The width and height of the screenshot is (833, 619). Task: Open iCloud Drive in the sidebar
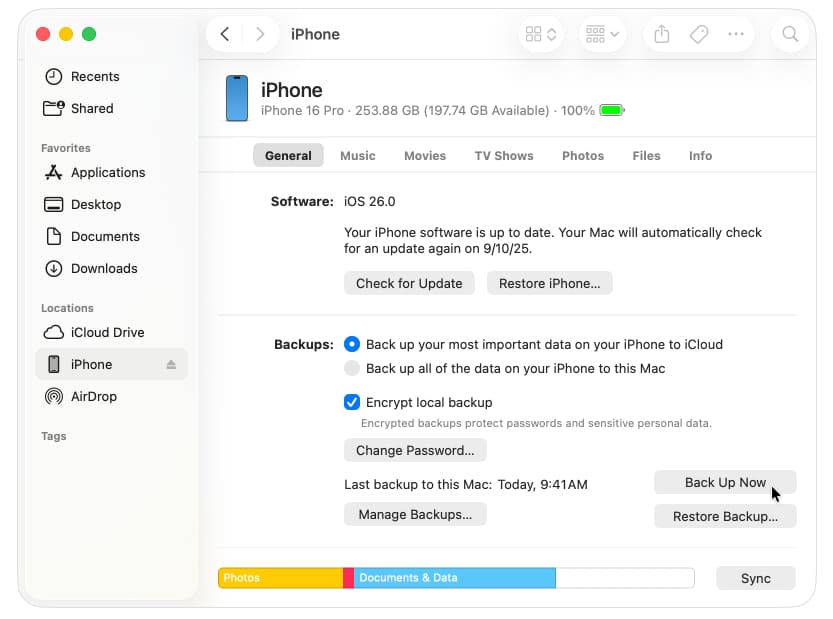click(112, 333)
